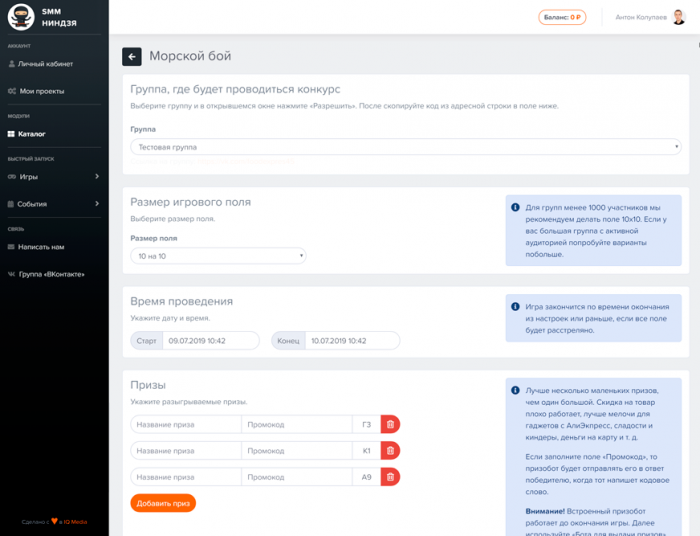
Task: Click the Баланс button in the header
Action: pyautogui.click(x=562, y=17)
